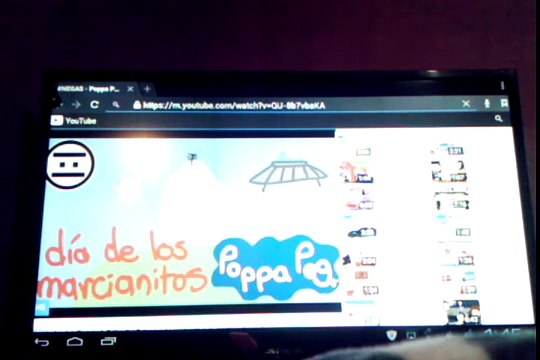The width and height of the screenshot is (540, 360).
Task: Go forward with the arrow button
Action: coord(76,104)
